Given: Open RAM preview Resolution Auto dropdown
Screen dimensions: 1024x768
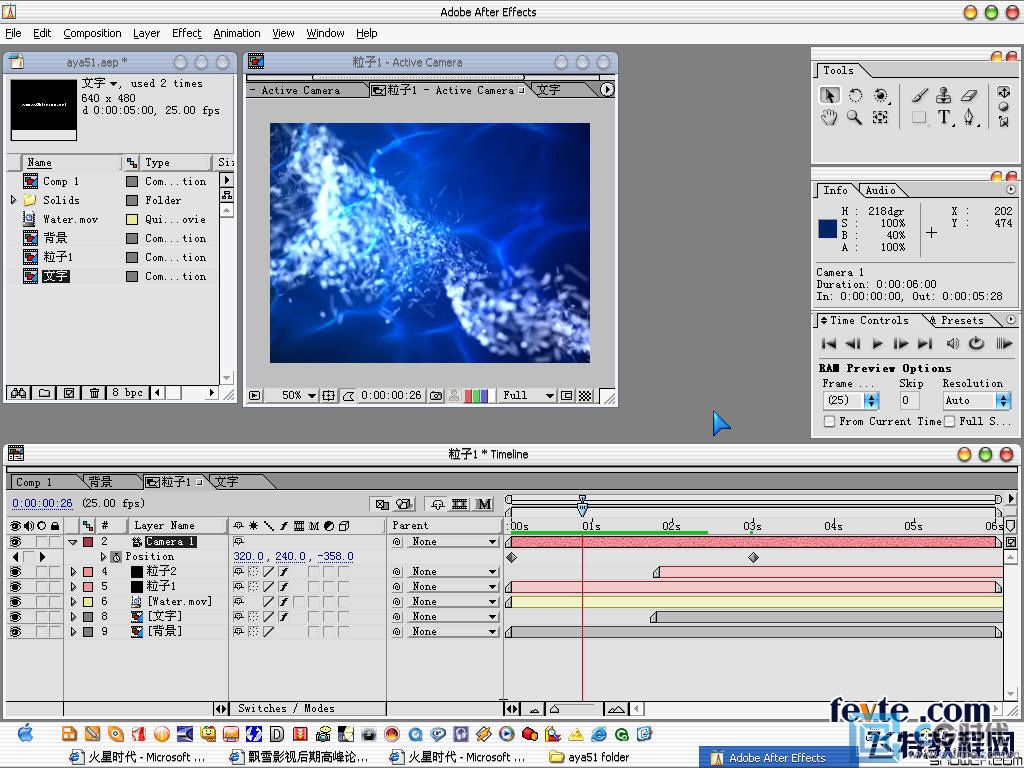Looking at the screenshot, I should (x=976, y=400).
